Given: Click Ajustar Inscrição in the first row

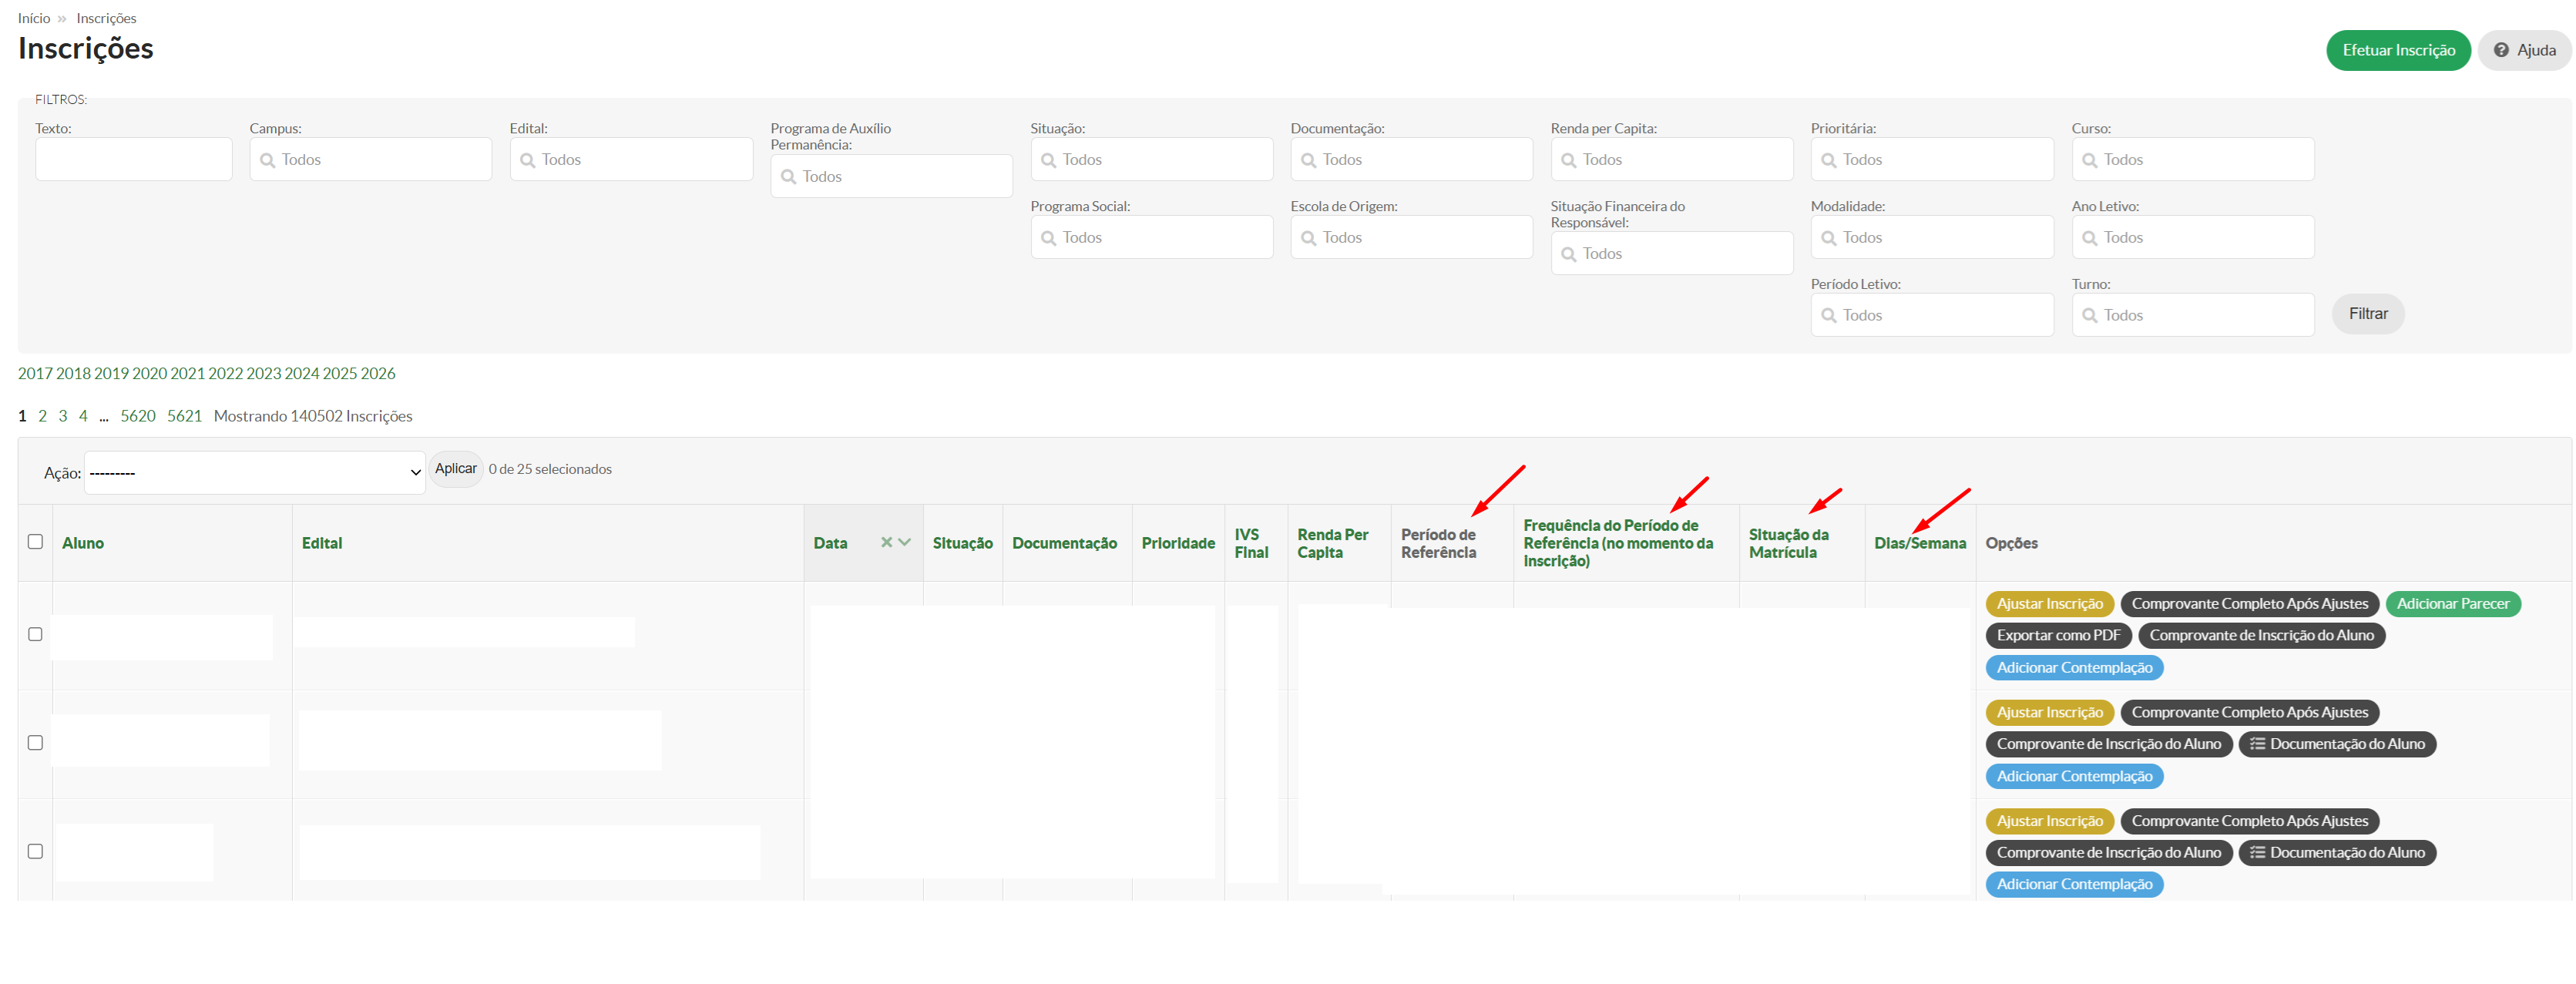Looking at the screenshot, I should [2049, 604].
